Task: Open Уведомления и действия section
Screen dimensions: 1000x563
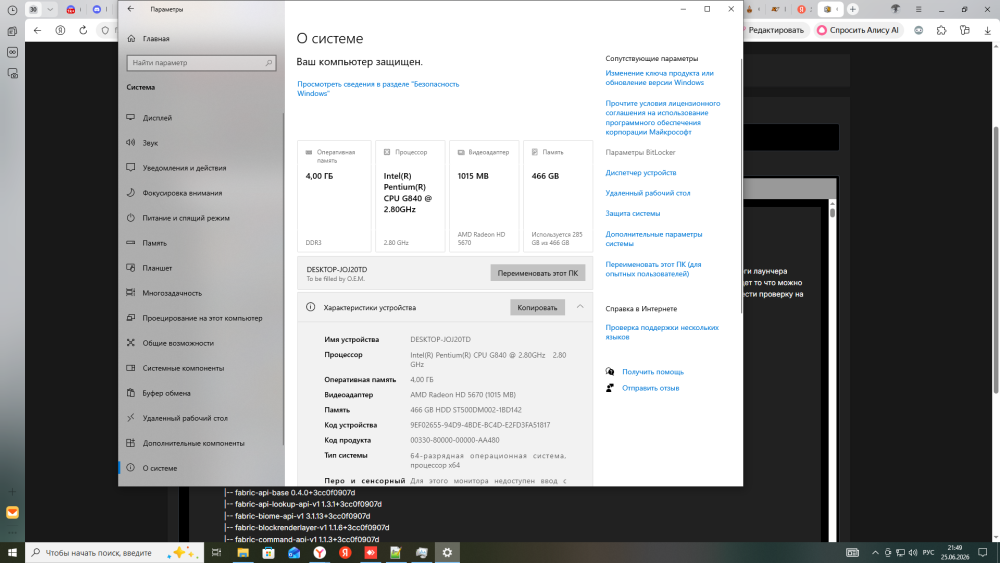Action: (x=184, y=168)
